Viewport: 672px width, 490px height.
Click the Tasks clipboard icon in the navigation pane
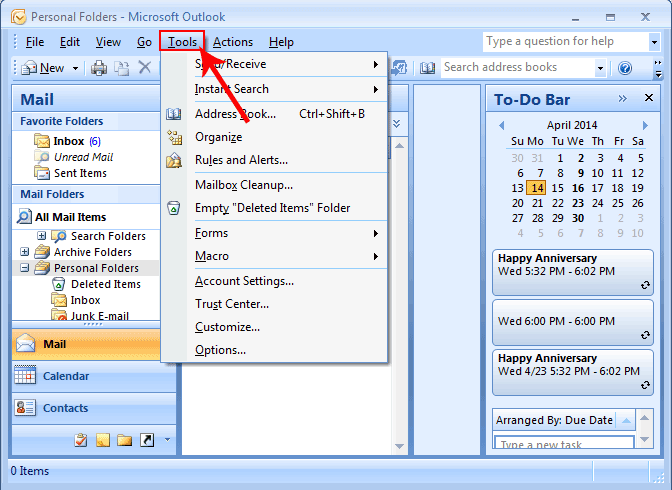tap(81, 440)
